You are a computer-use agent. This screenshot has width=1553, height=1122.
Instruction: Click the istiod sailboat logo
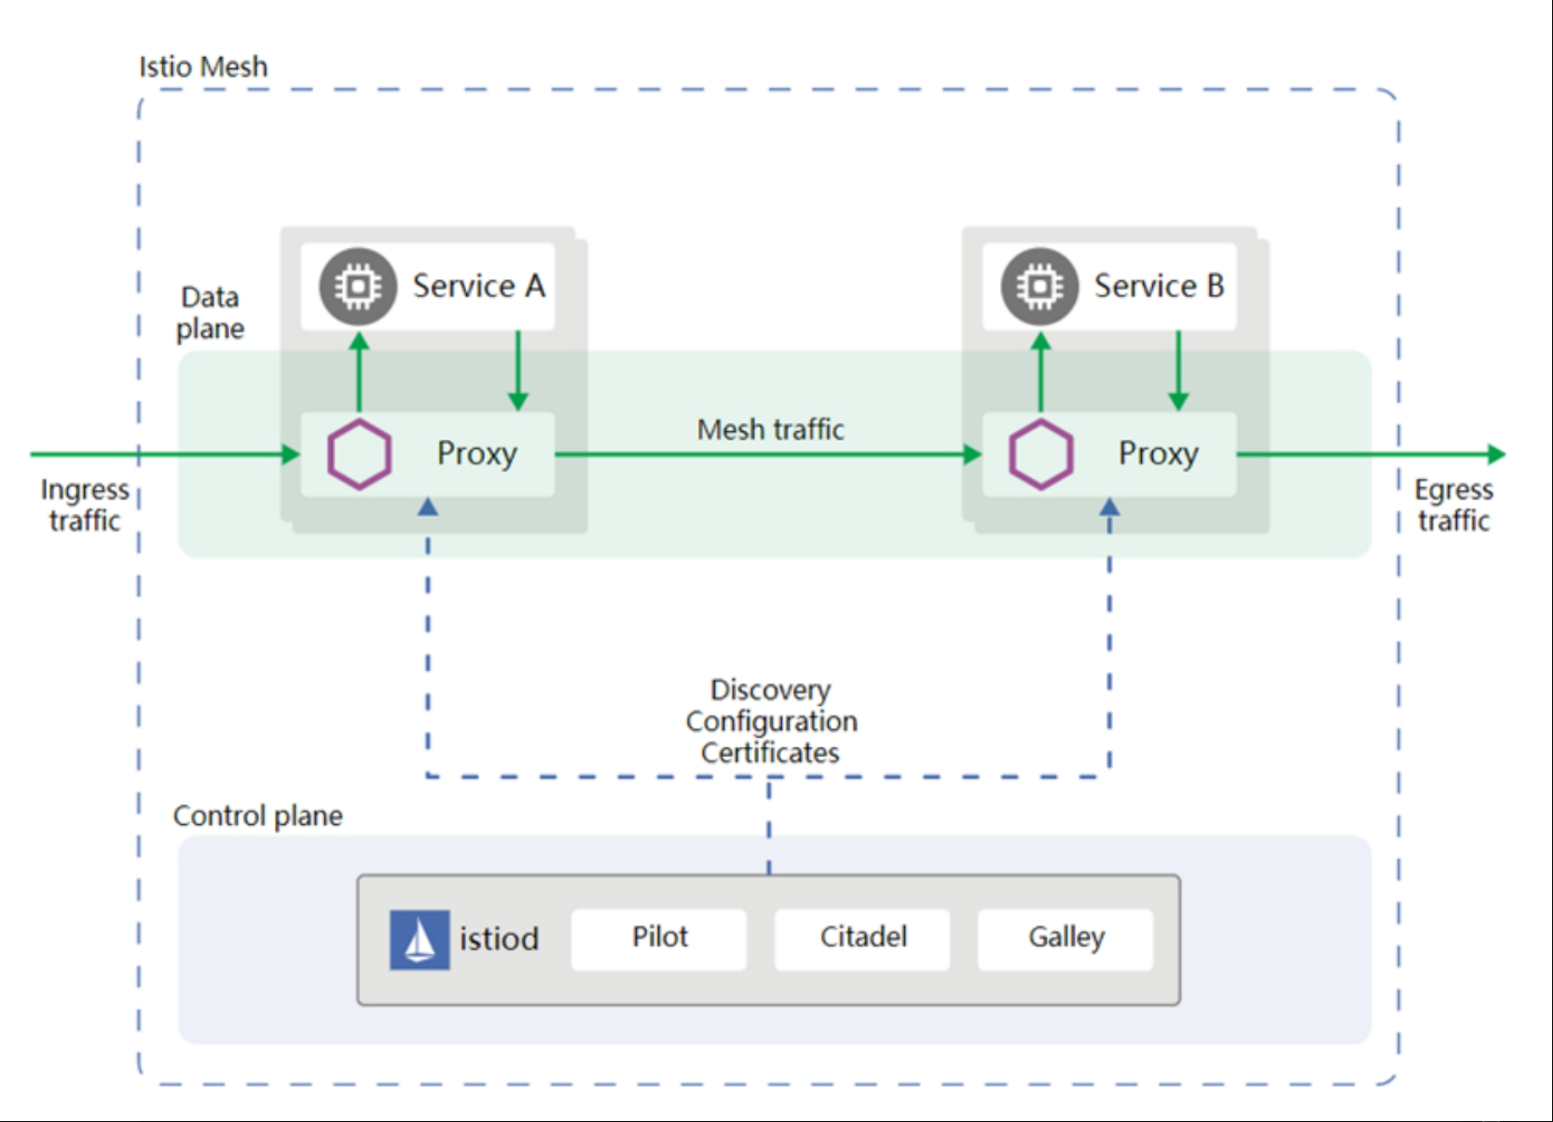pos(419,940)
